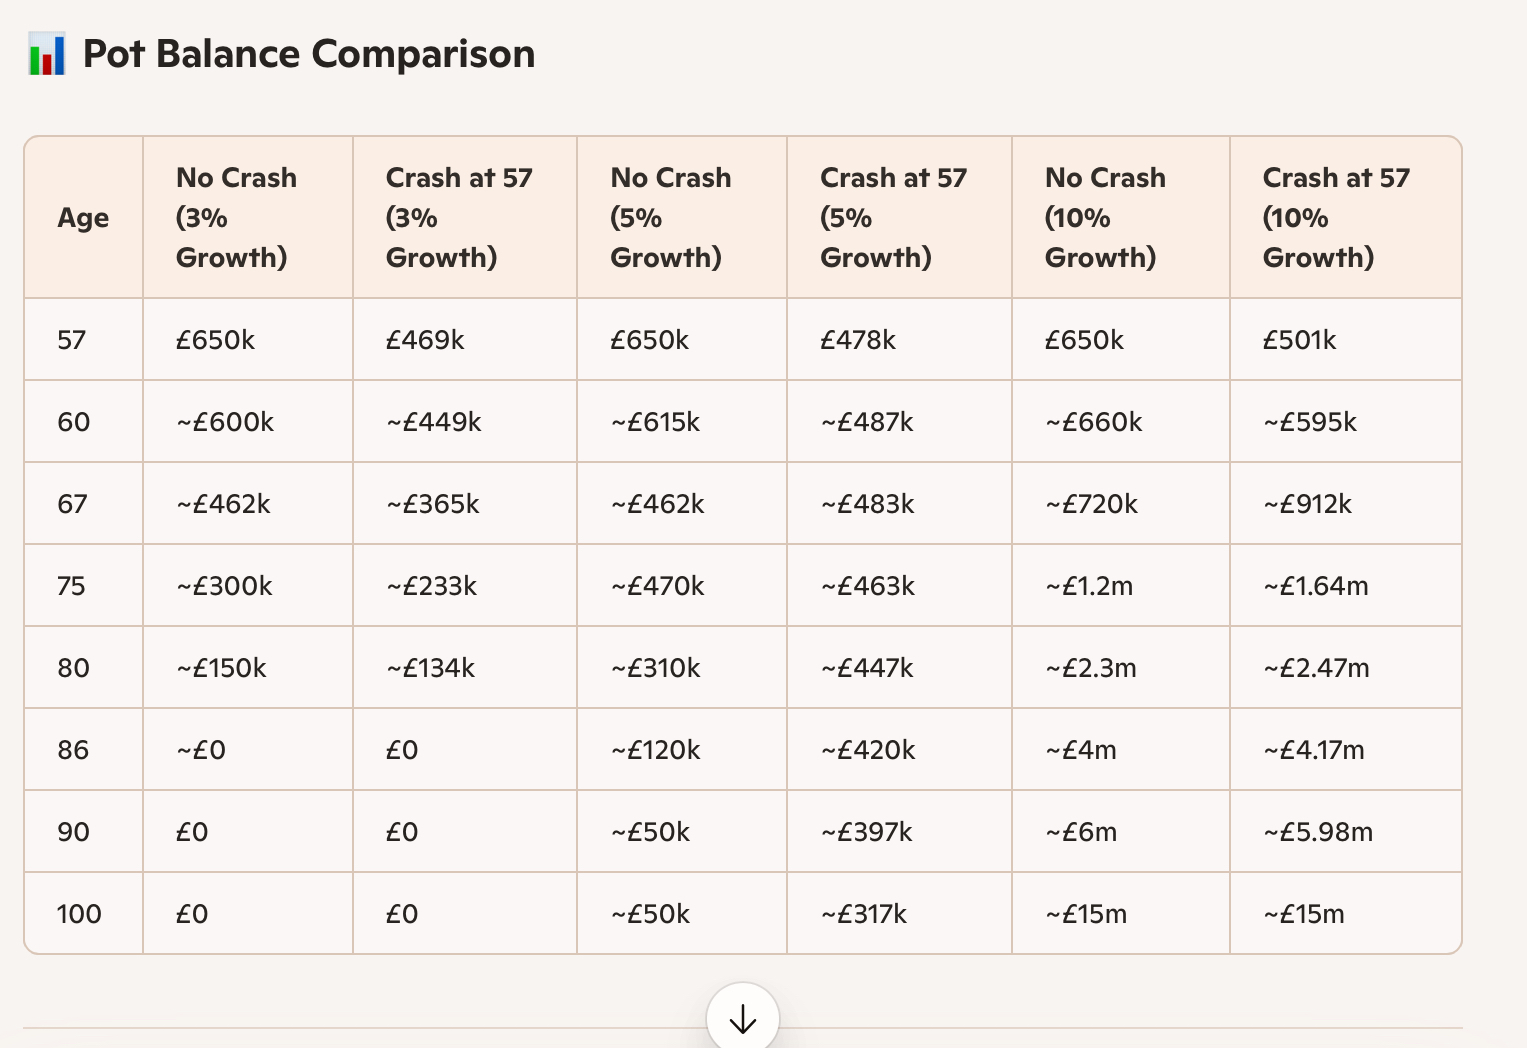The height and width of the screenshot is (1048, 1527).
Task: Select the age 100 row label
Action: click(79, 914)
